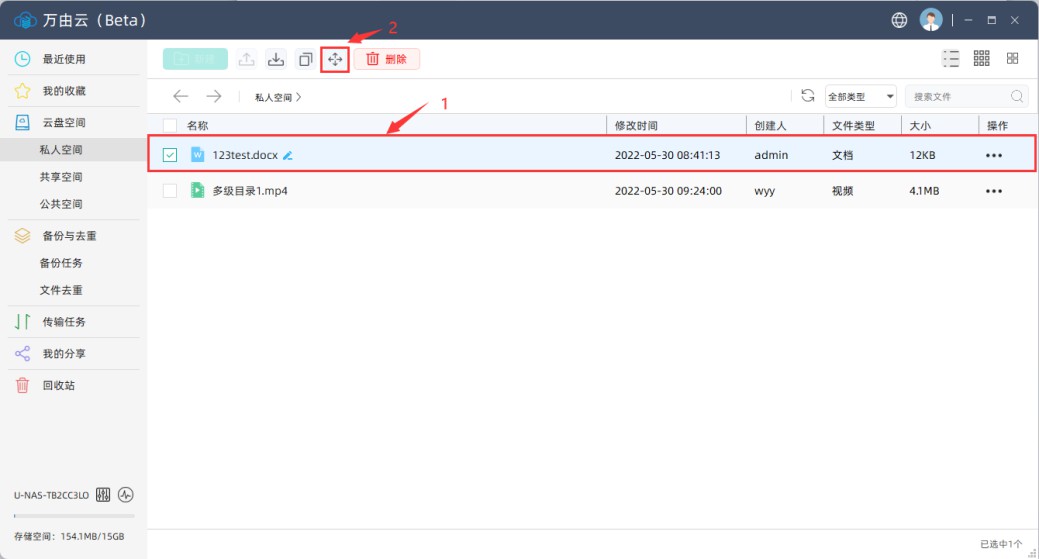Image resolution: width=1039 pixels, height=559 pixels.
Task: Rename 123test.docx with pencil icon
Action: click(288, 156)
